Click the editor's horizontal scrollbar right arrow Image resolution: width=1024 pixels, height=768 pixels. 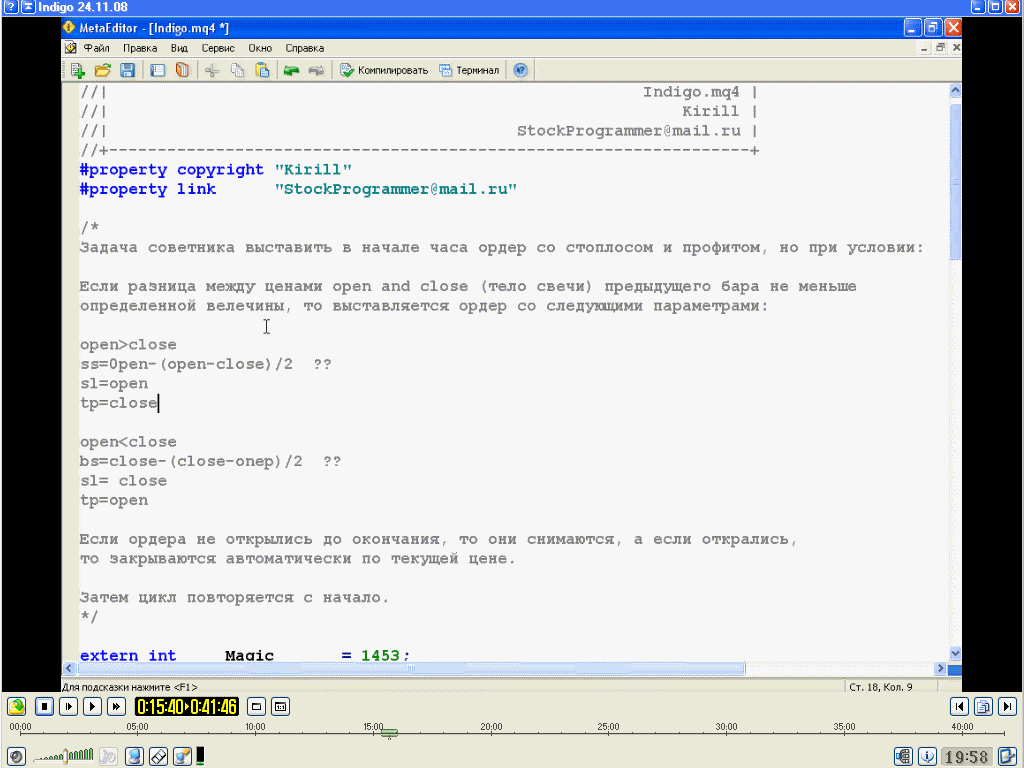click(940, 668)
